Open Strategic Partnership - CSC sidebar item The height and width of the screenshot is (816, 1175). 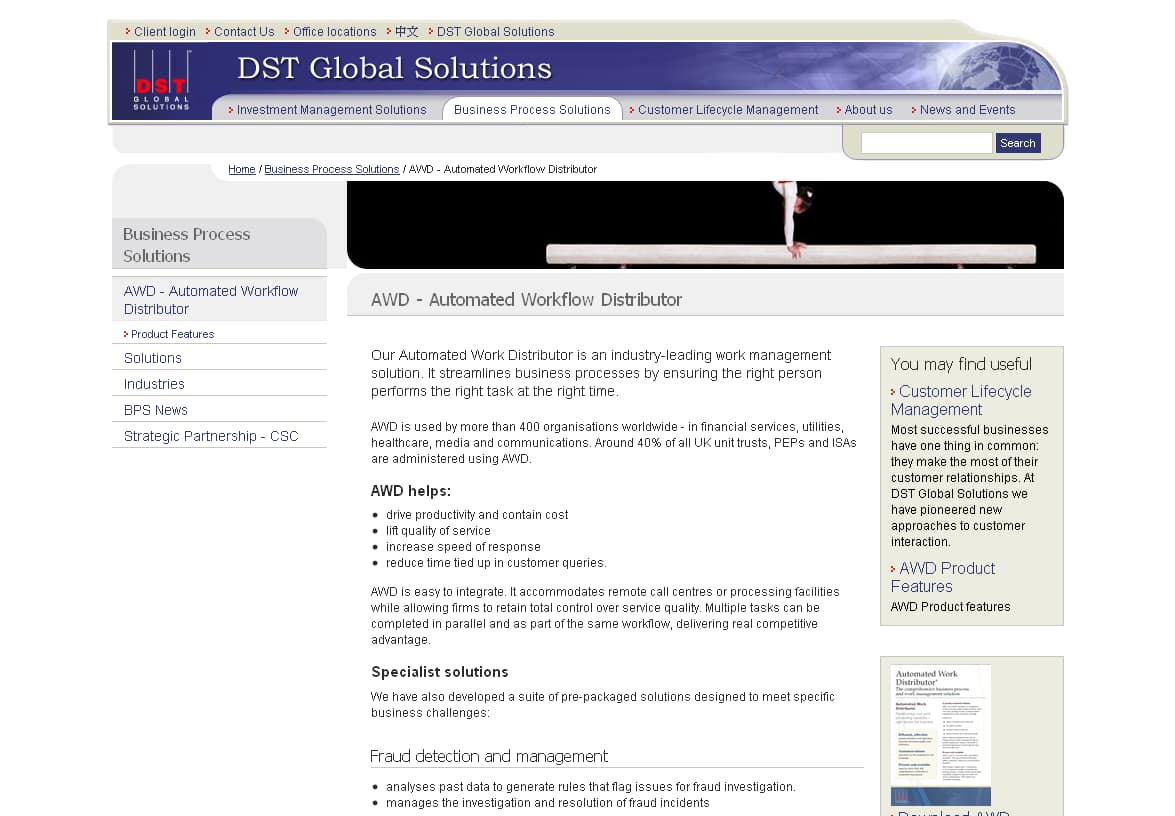coord(211,436)
